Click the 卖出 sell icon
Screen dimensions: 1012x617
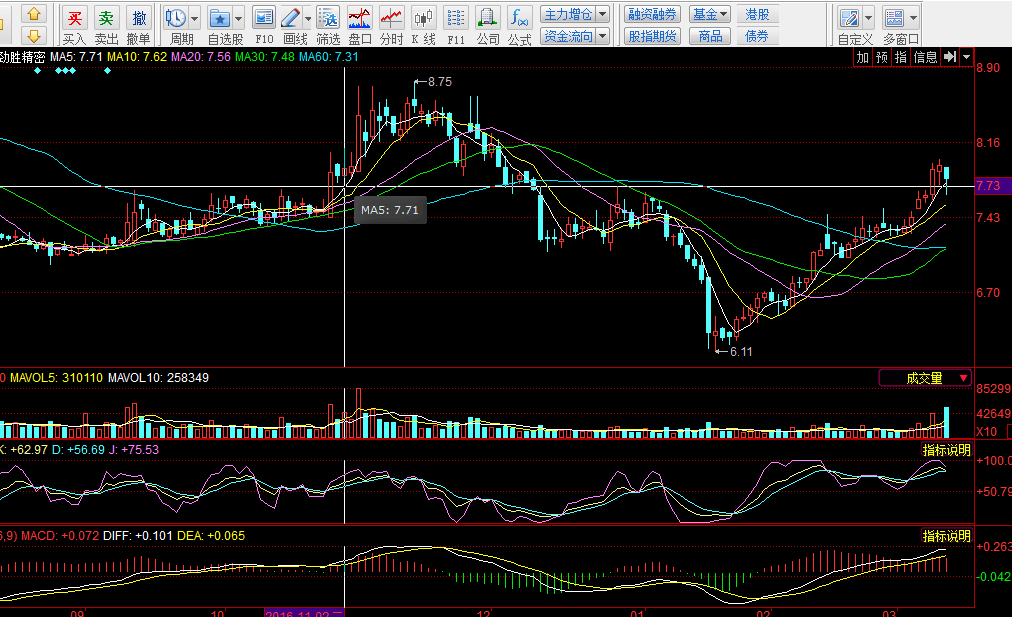(106, 18)
